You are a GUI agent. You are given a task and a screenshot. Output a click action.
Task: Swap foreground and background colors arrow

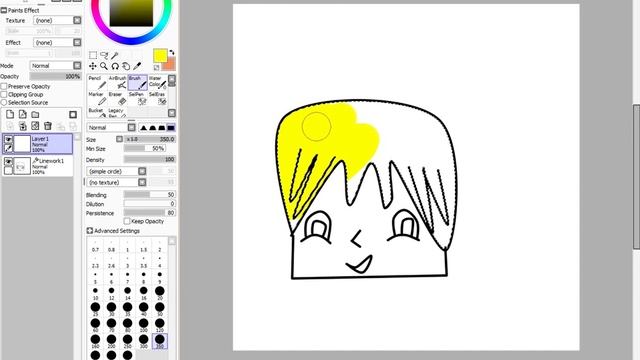coord(172,52)
